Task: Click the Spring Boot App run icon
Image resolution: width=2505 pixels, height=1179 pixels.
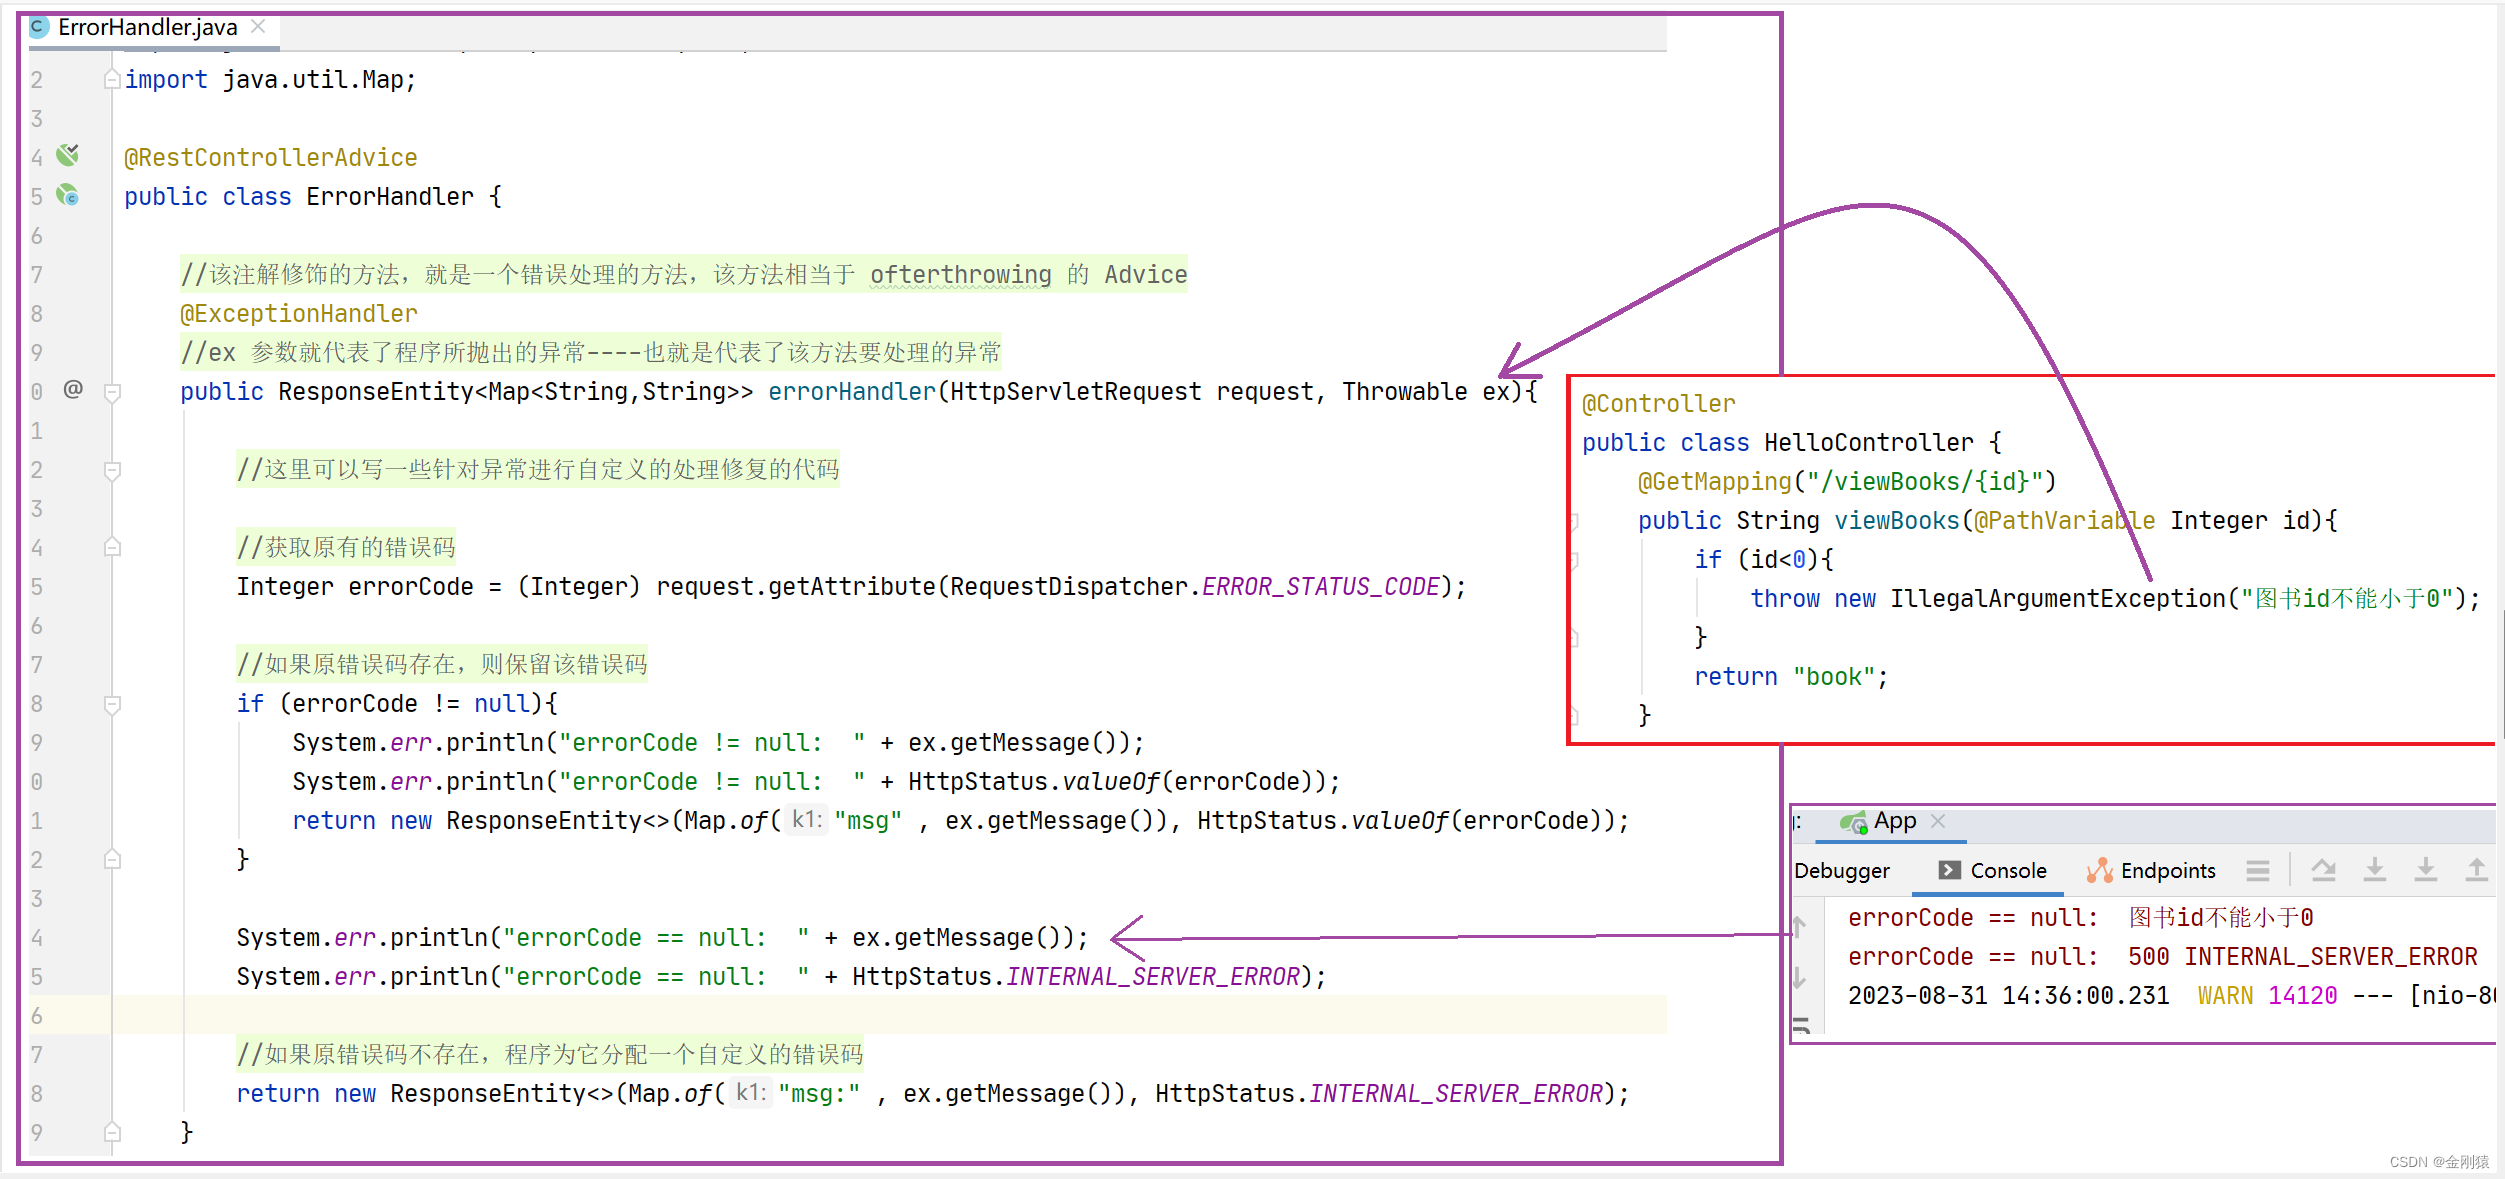Action: coord(1853,822)
